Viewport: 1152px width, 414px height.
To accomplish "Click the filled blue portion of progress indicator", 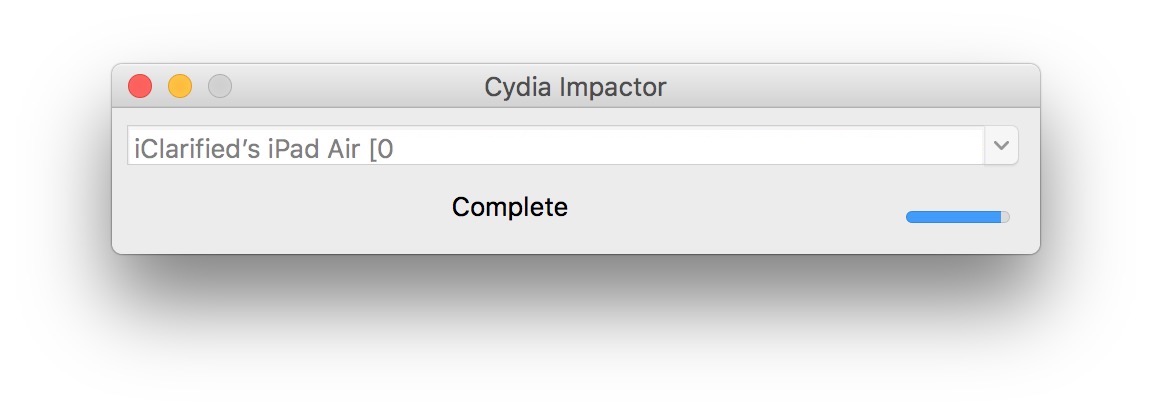I will [950, 217].
